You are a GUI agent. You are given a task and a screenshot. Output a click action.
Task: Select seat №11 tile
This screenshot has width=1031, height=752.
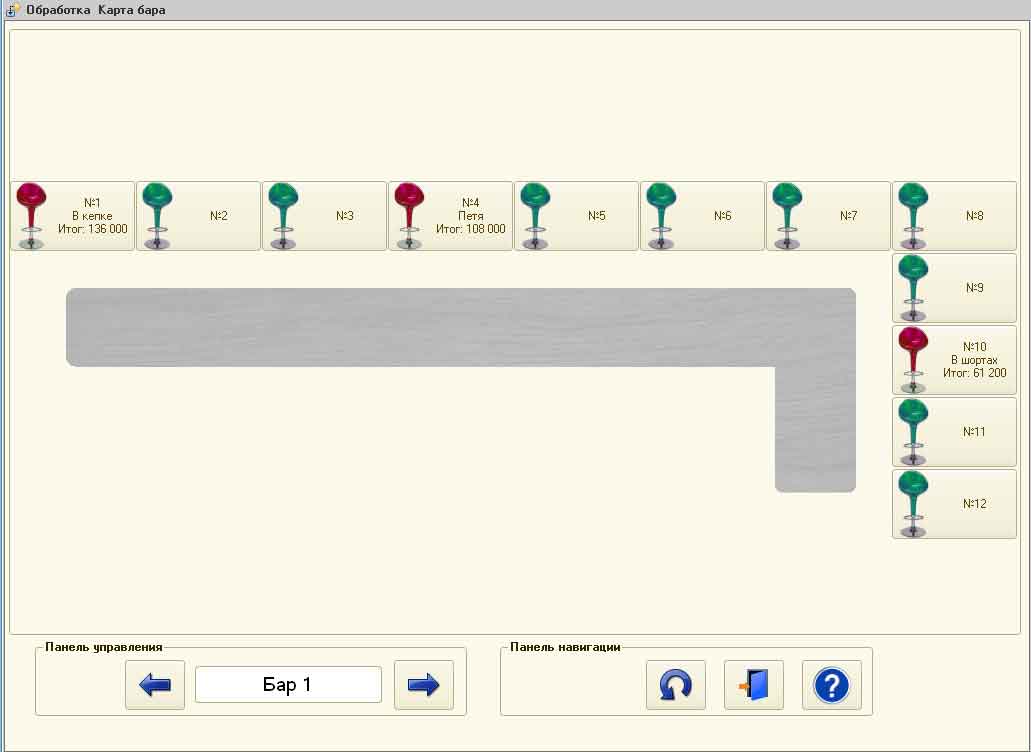(954, 432)
